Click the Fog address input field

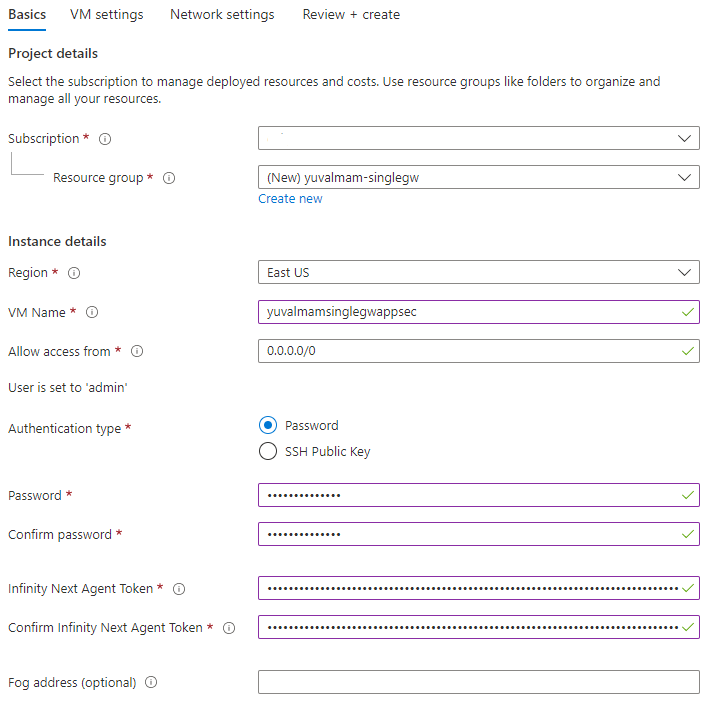pos(478,682)
